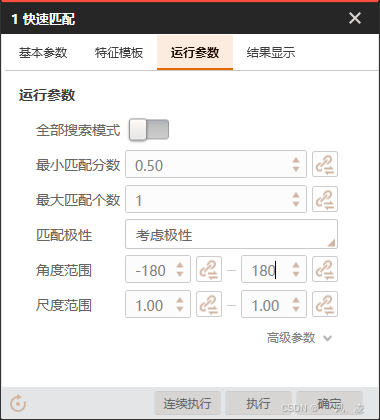
Task: Click the 最大匹配个数 stepper arrows
Action: pos(296,199)
